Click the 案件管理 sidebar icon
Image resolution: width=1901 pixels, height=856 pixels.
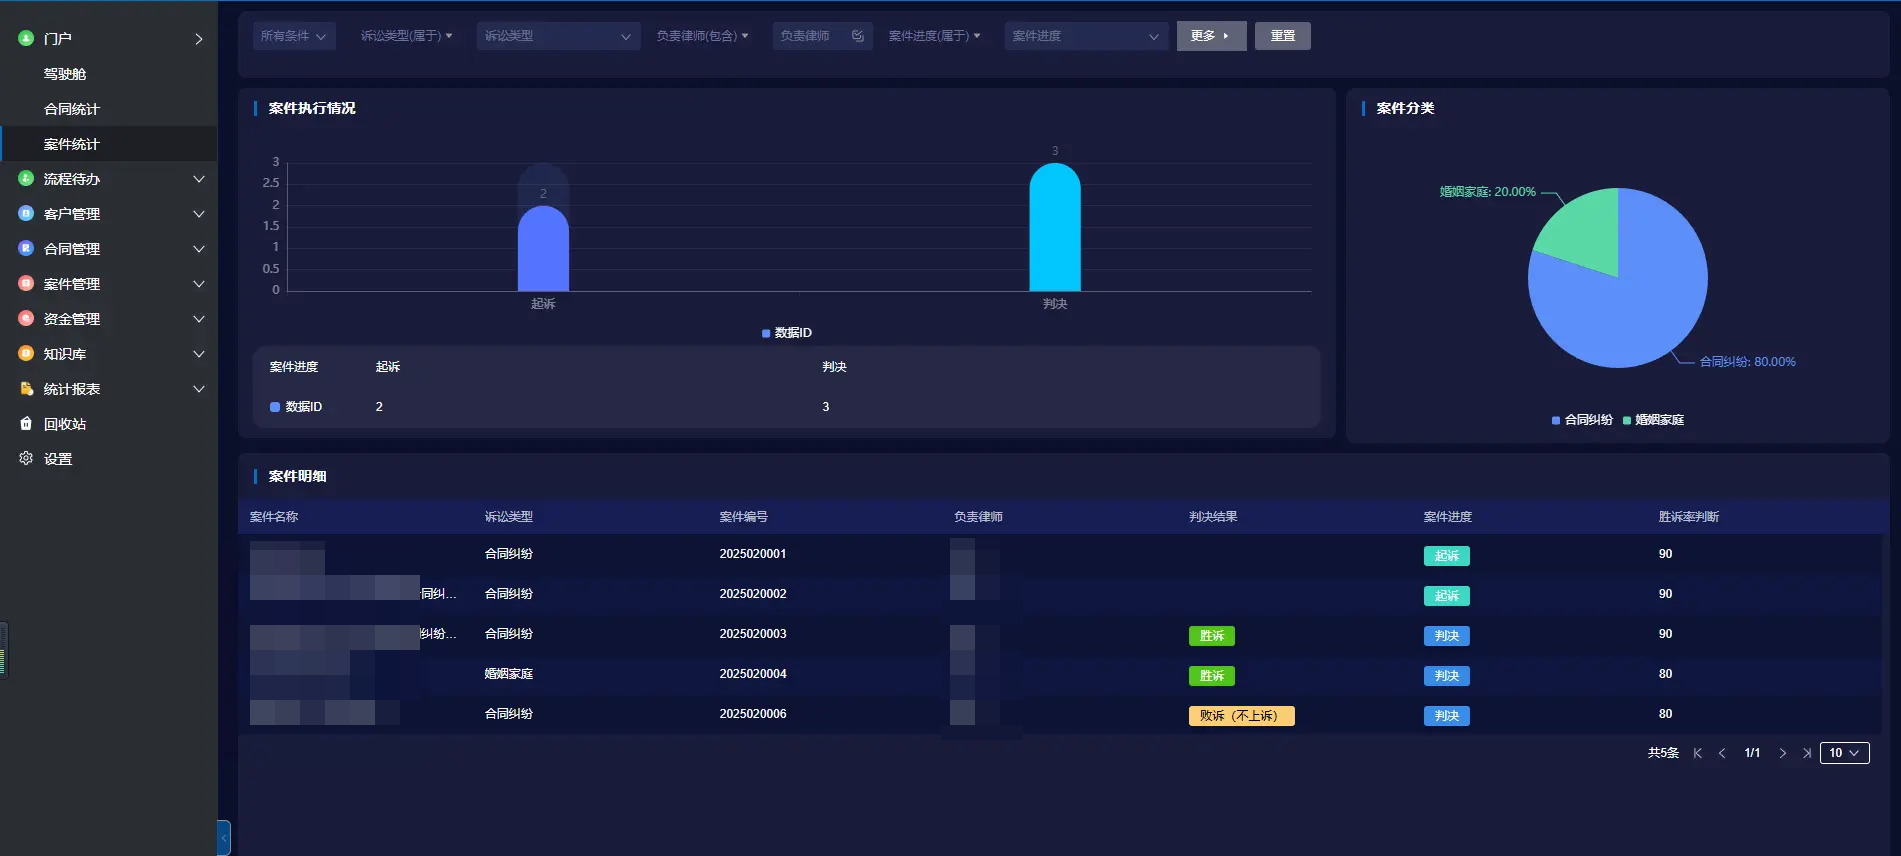pyautogui.click(x=26, y=284)
